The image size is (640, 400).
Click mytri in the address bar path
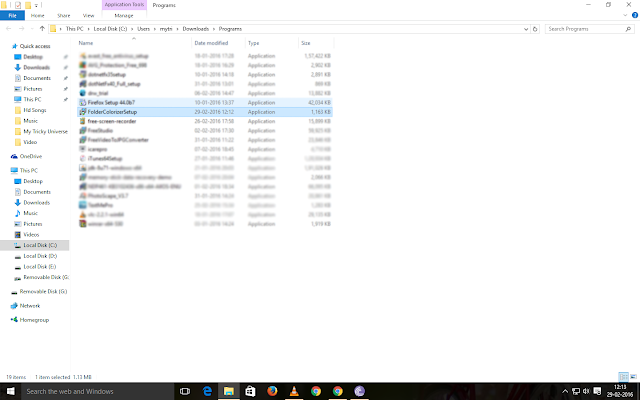[x=166, y=29]
